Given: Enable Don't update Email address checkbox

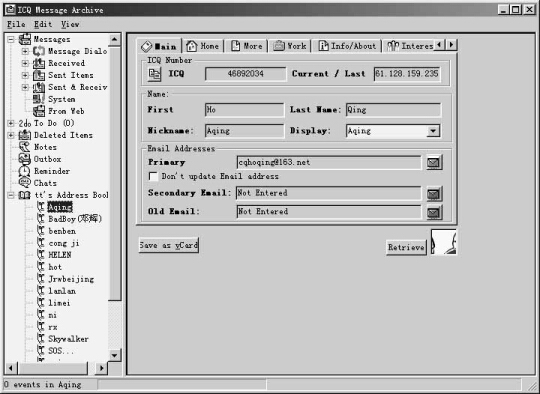Looking at the screenshot, I should [153, 176].
